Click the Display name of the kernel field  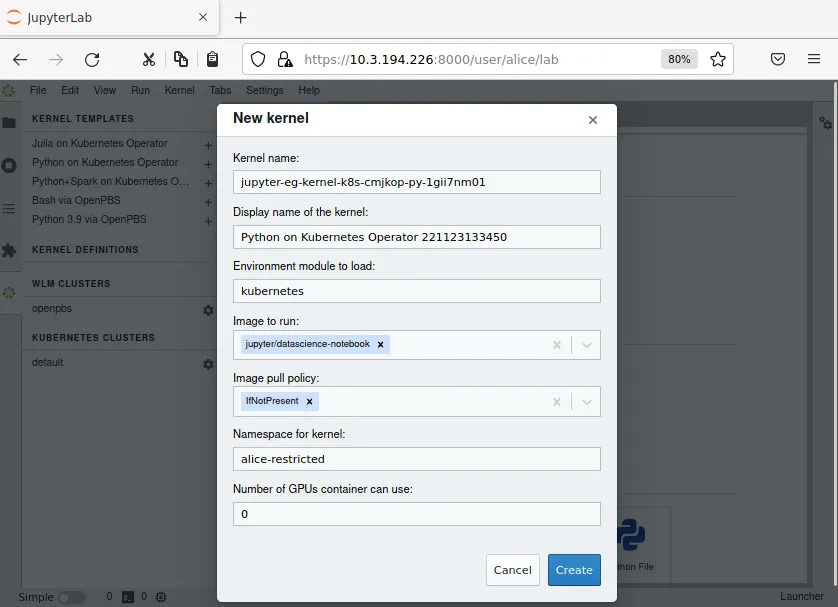417,237
